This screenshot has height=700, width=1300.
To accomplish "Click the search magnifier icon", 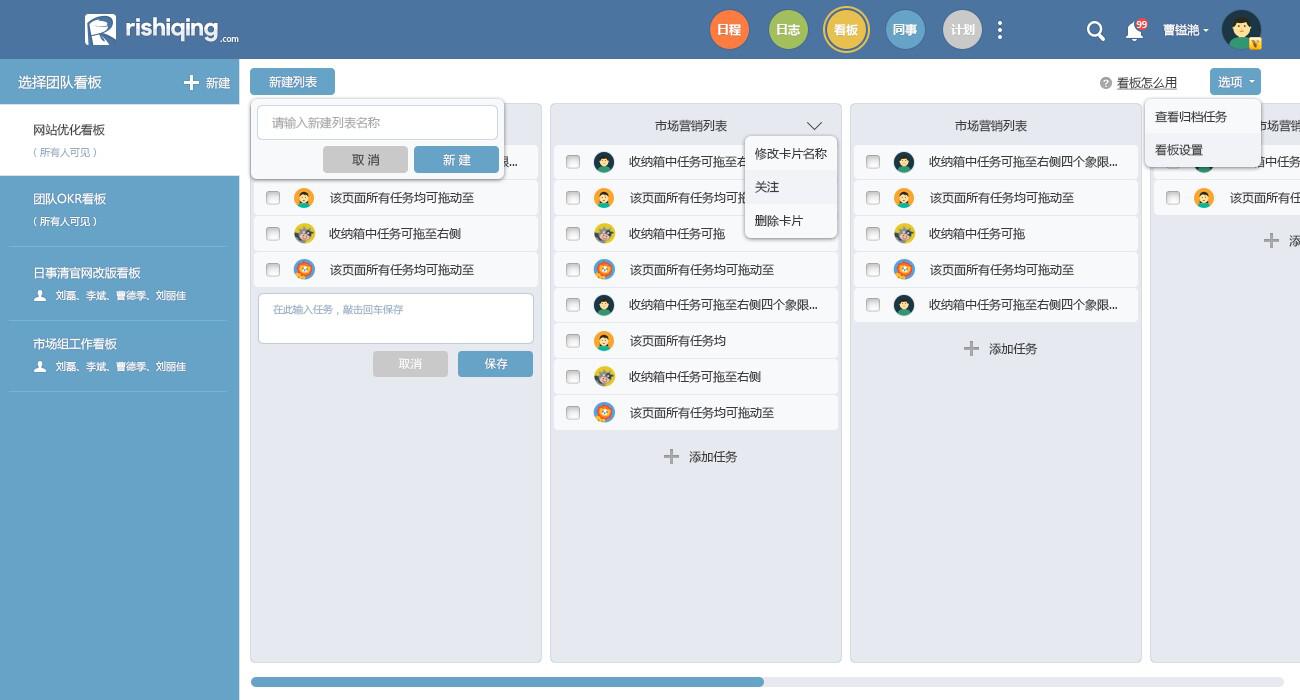I will 1096,31.
